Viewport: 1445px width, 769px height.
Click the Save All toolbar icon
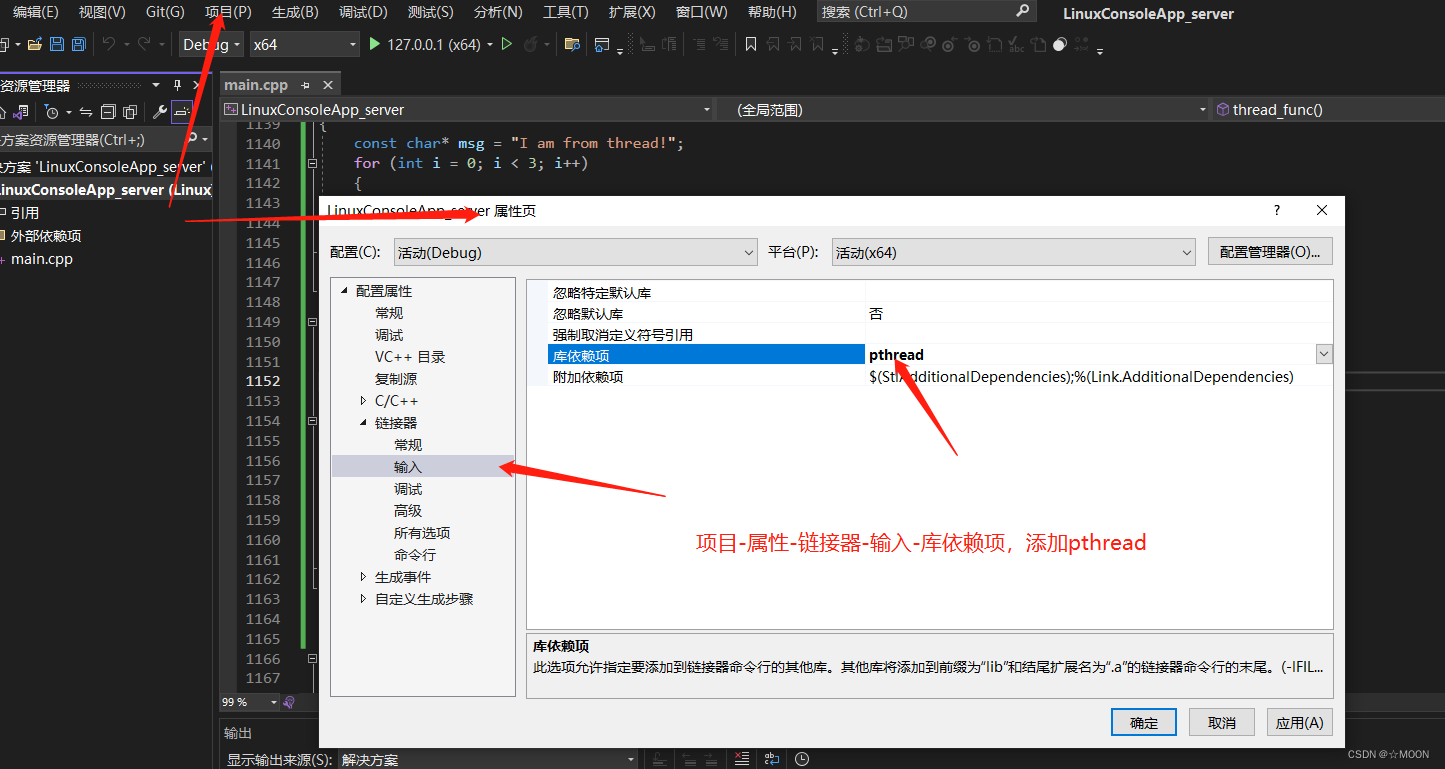coord(77,45)
